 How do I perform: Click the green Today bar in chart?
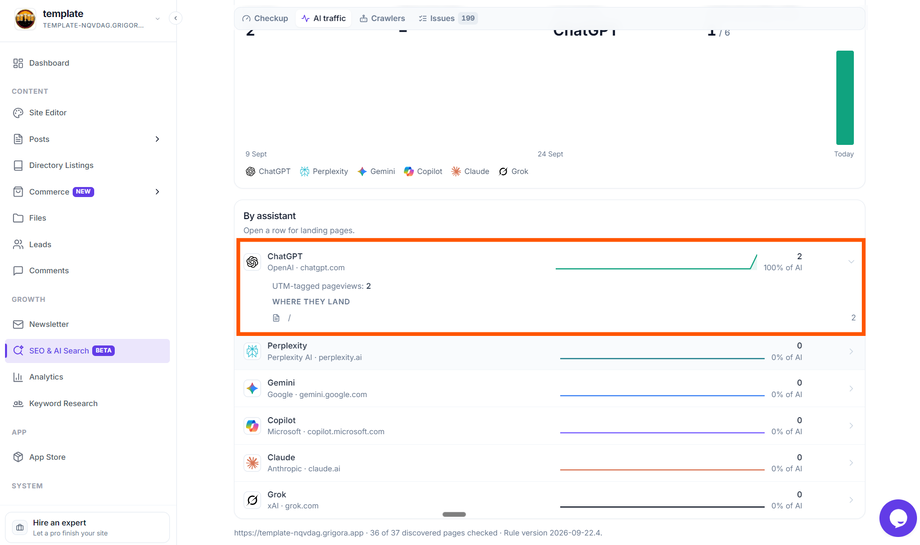tap(845, 97)
